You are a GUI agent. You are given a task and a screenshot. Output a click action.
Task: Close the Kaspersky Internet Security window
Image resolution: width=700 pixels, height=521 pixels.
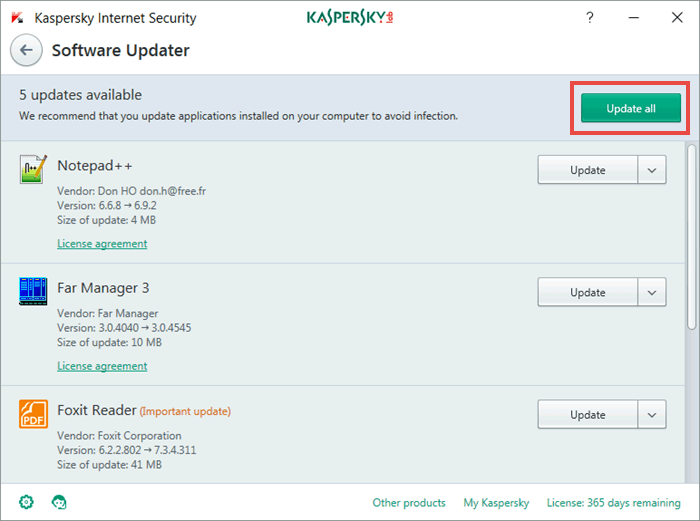coord(677,17)
